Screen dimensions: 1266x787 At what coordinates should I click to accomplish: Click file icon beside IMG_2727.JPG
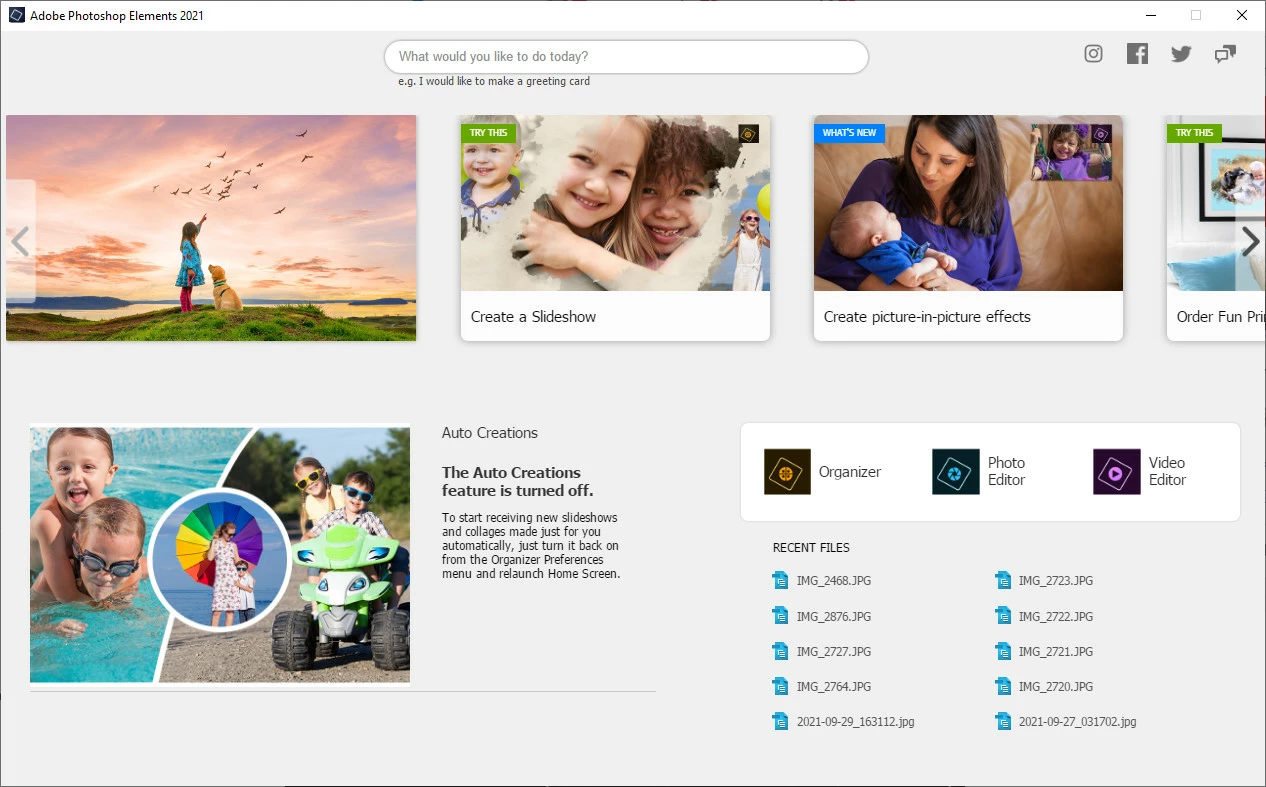click(781, 651)
